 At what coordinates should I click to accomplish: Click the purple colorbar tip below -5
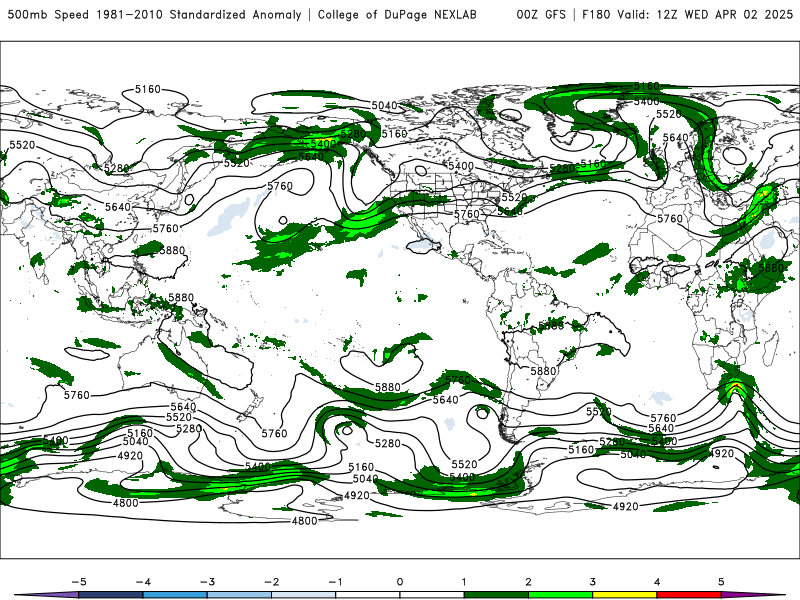tap(48, 595)
